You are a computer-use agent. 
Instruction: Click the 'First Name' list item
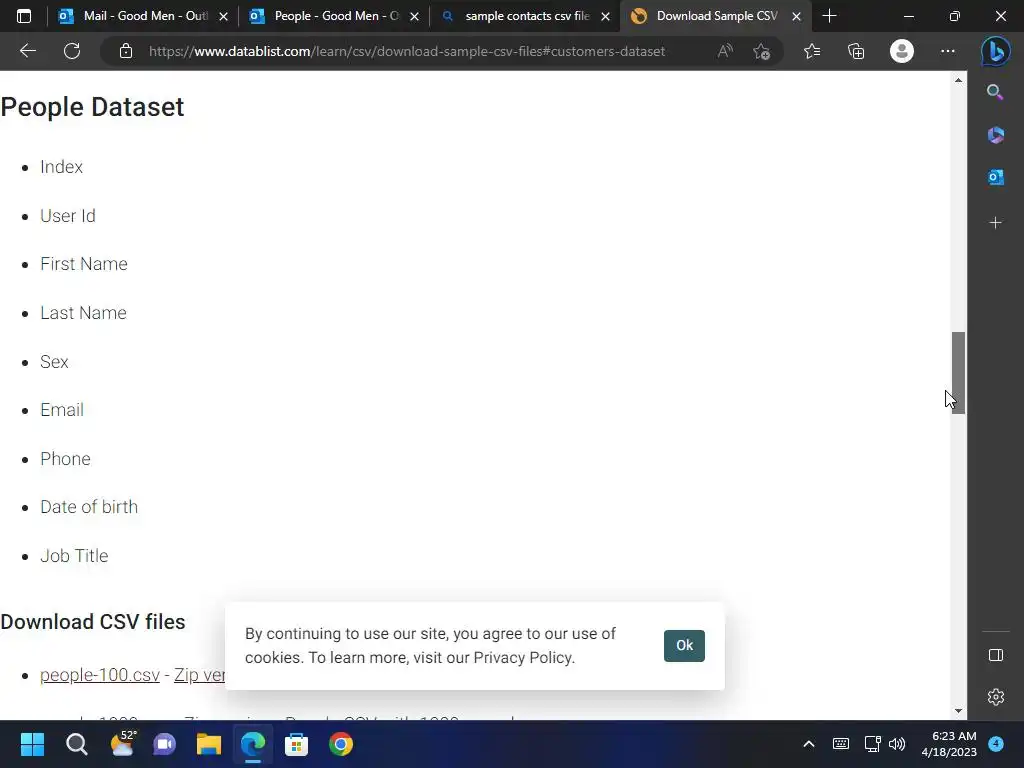[84, 264]
